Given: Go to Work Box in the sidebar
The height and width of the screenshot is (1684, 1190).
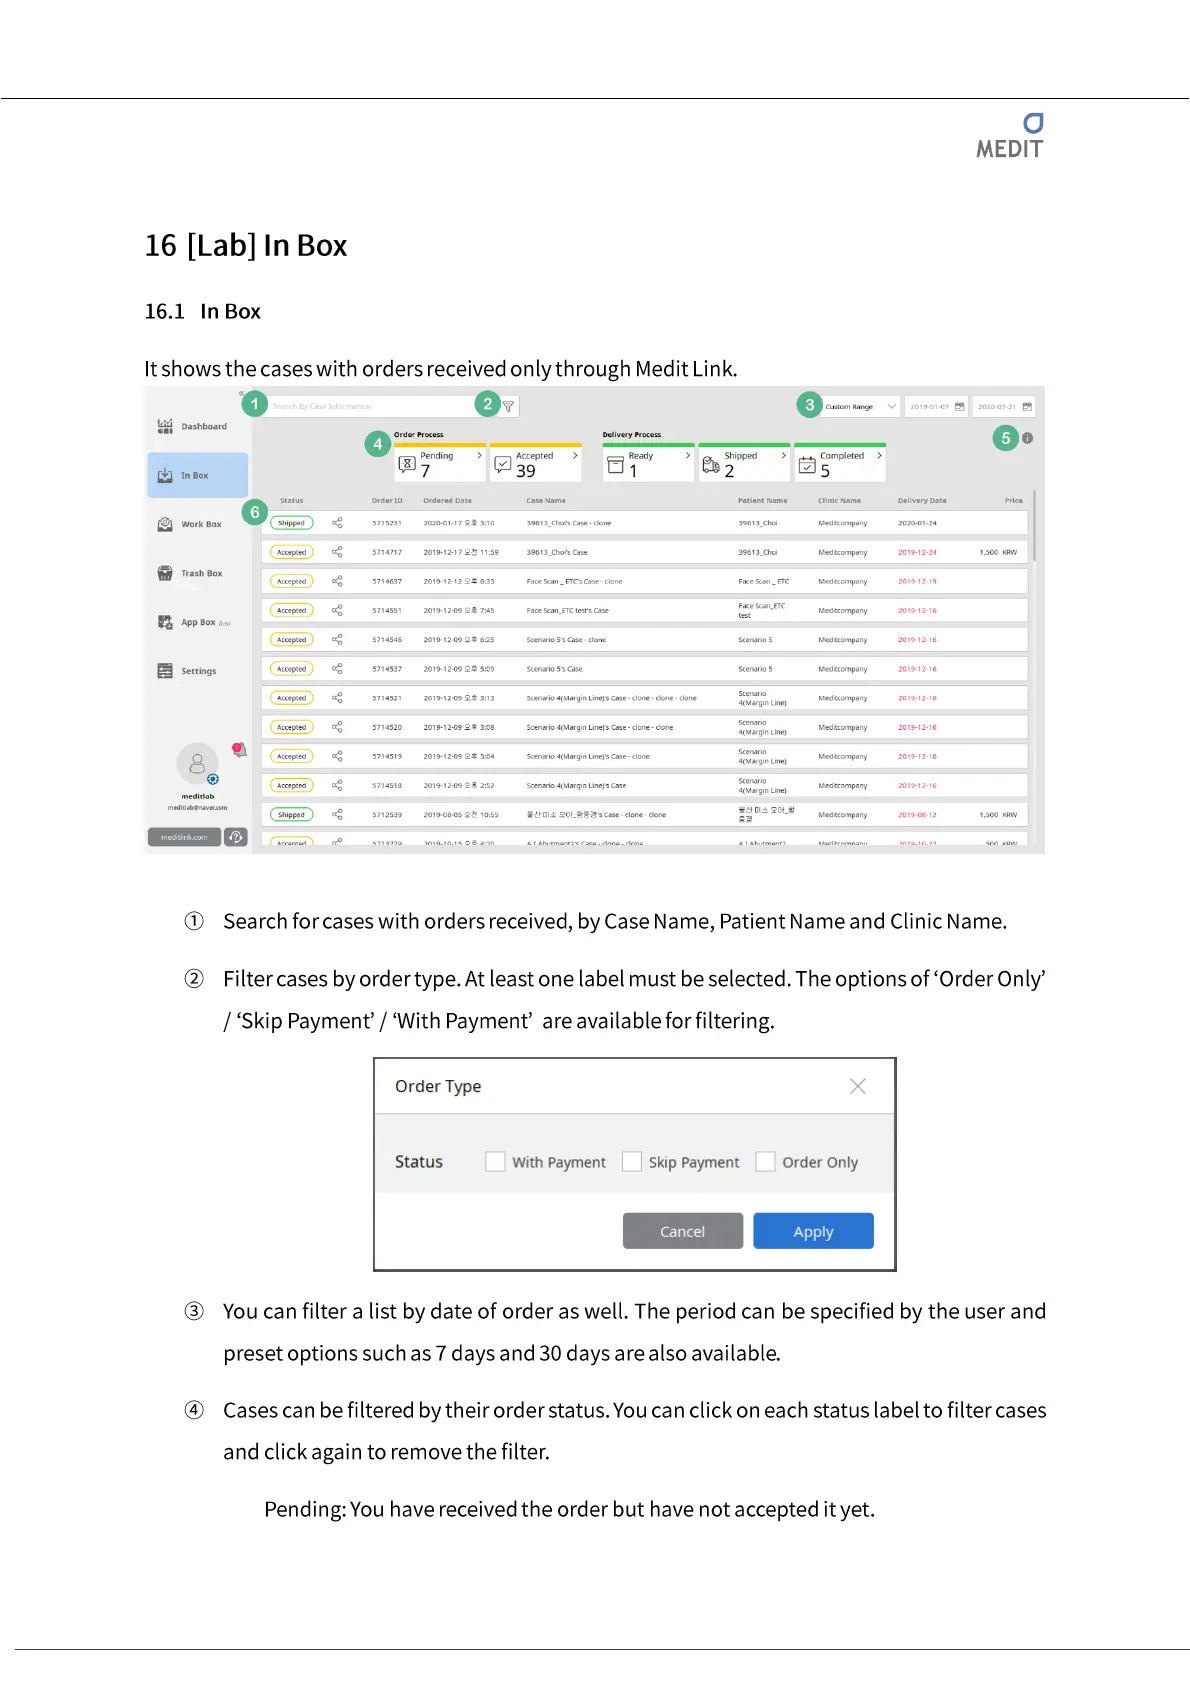Looking at the screenshot, I should click(198, 524).
